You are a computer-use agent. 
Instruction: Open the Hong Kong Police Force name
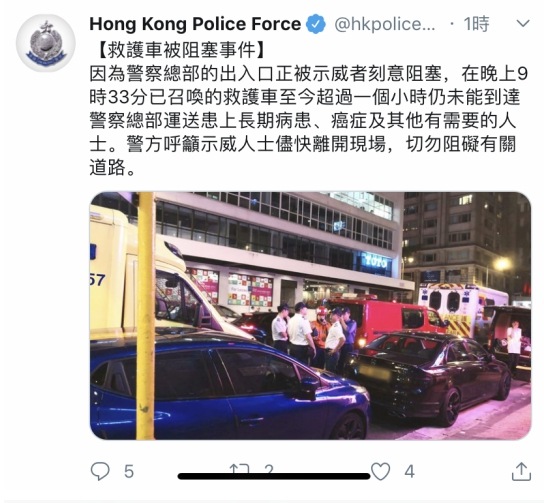tap(195, 24)
